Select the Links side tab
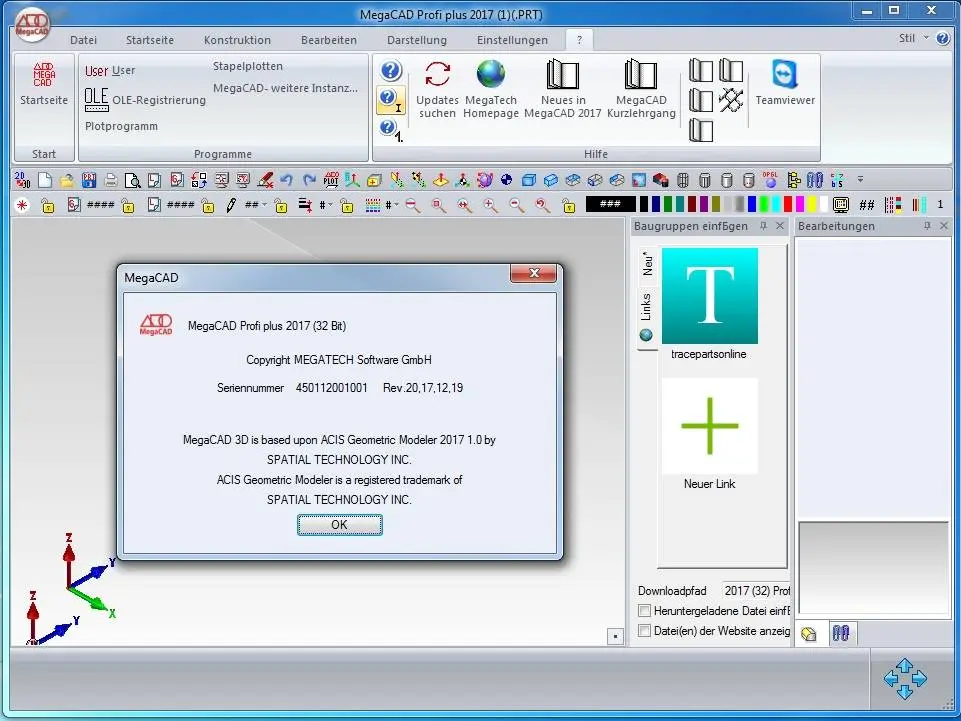This screenshot has height=721, width=961. pos(646,316)
